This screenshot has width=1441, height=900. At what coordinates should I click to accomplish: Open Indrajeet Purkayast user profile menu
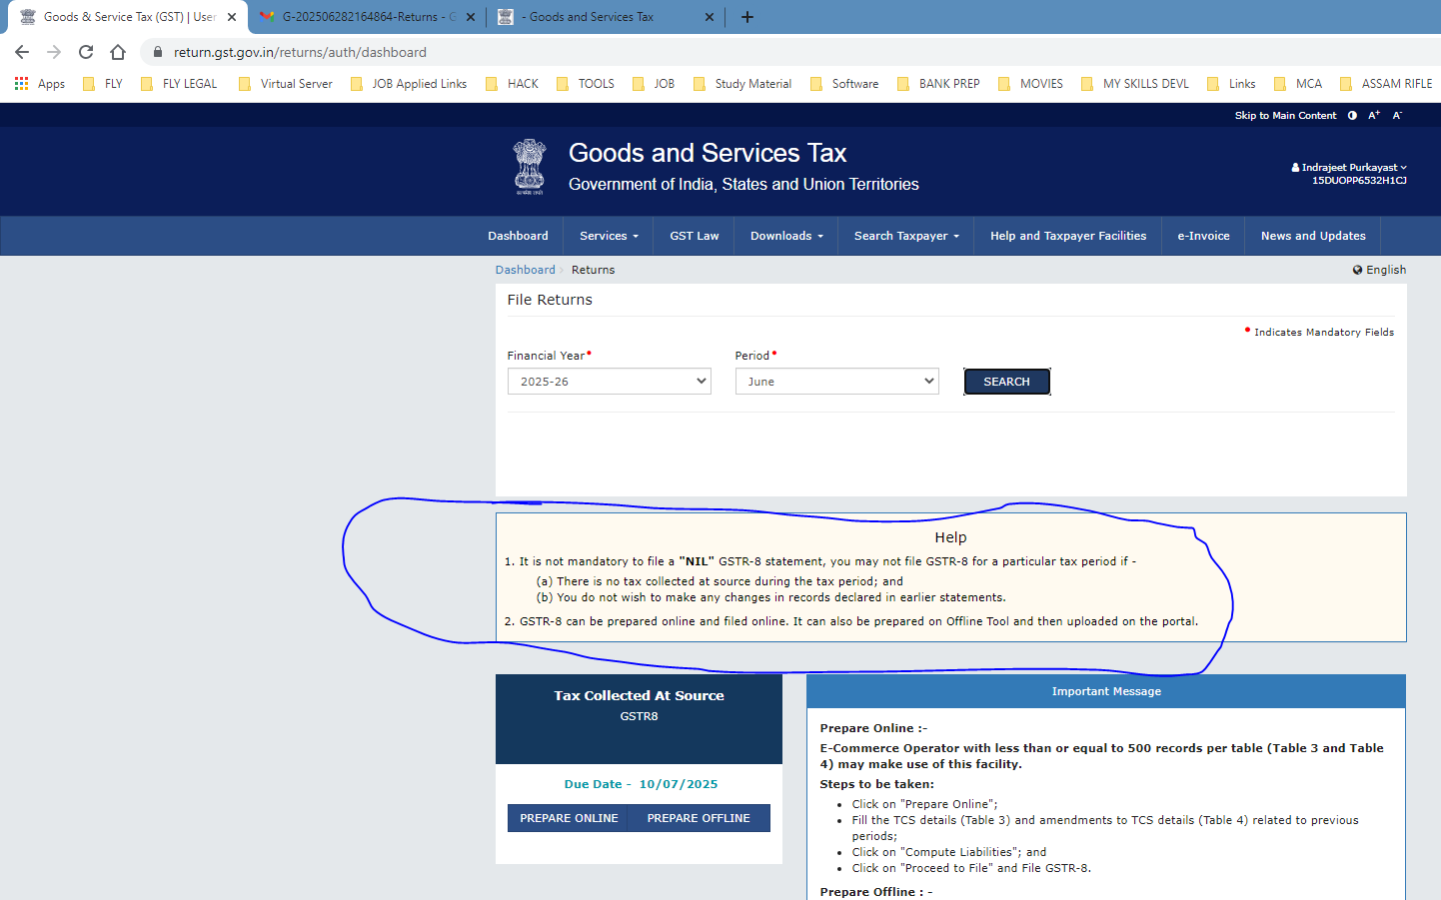pos(1349,168)
